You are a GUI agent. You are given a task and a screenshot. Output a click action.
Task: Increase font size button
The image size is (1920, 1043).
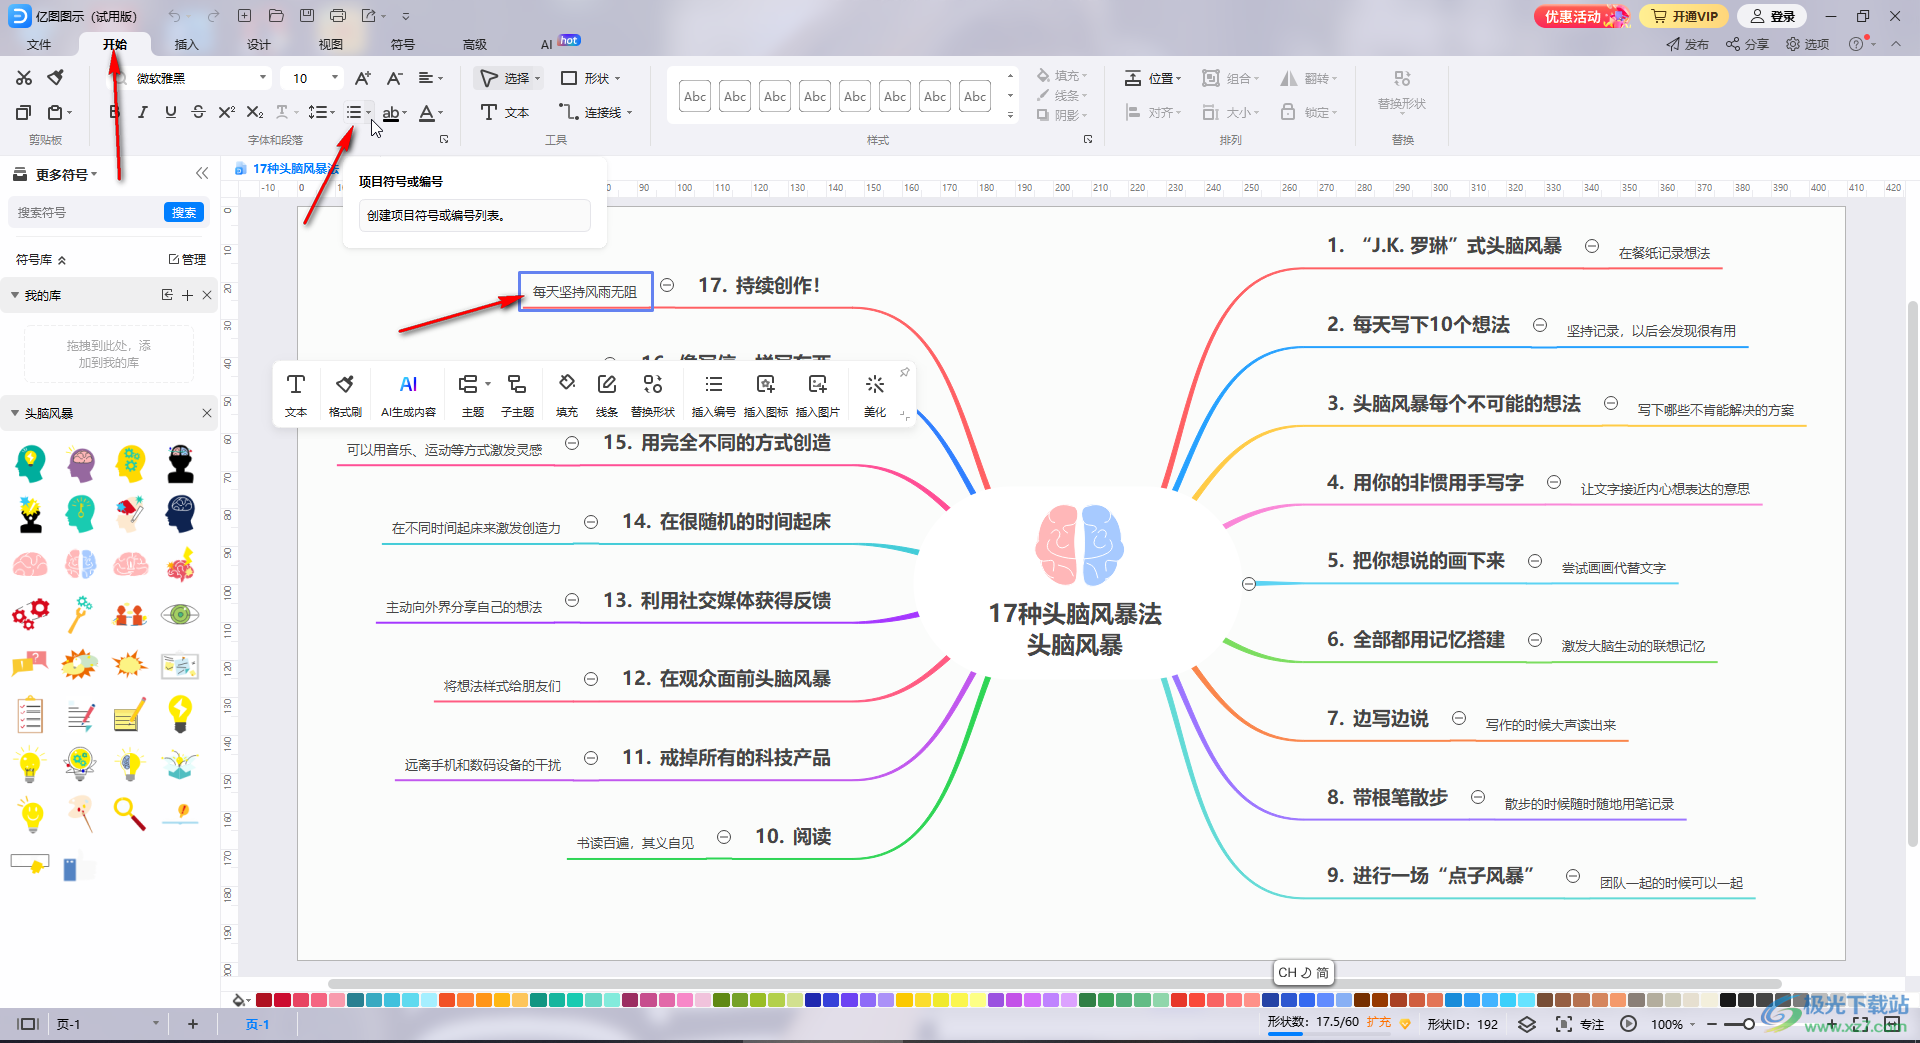(363, 78)
